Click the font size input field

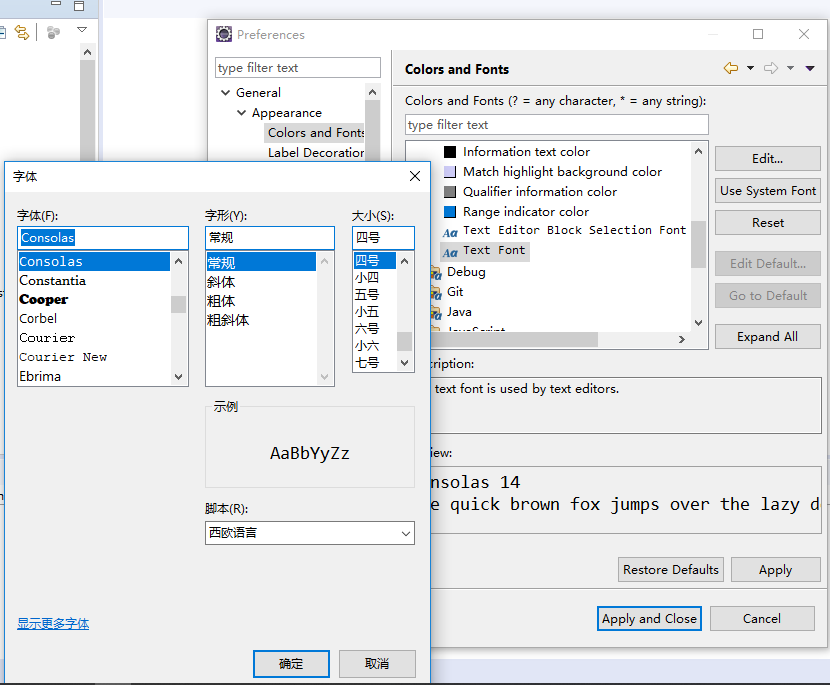click(383, 238)
